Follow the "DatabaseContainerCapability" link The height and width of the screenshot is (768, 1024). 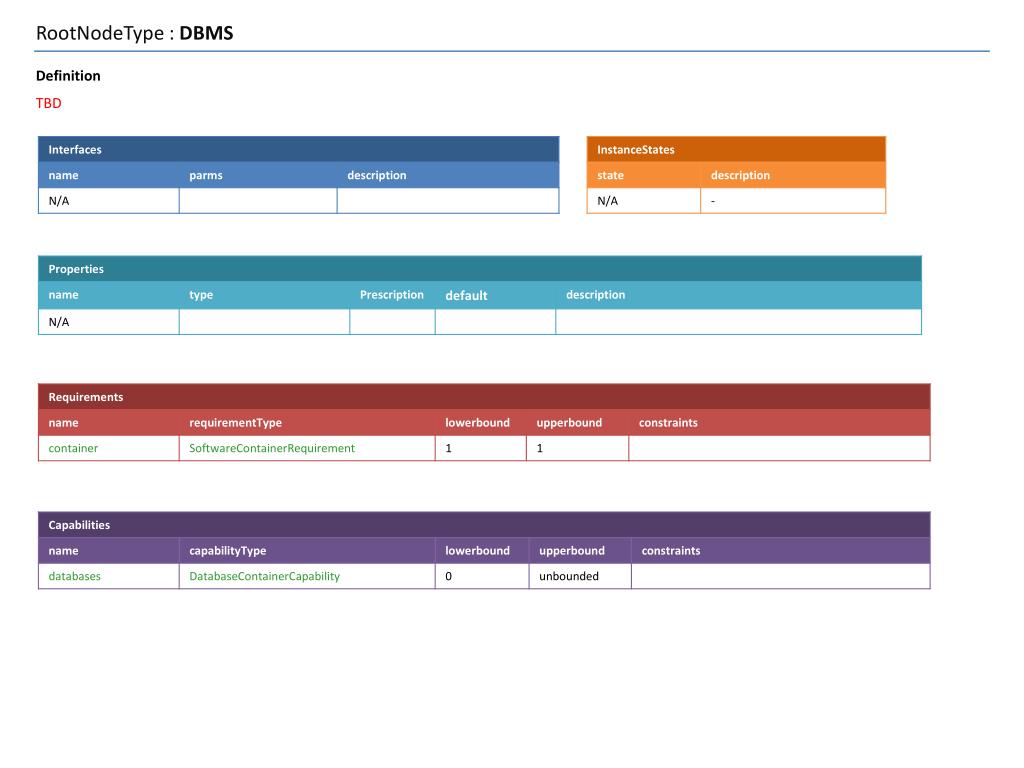pos(264,576)
